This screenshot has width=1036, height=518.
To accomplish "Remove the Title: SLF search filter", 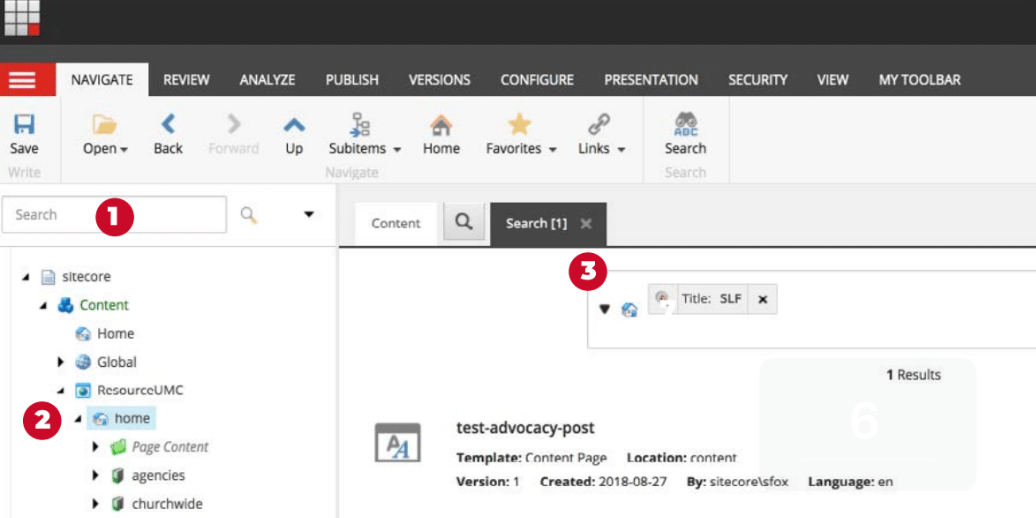I will coord(762,299).
